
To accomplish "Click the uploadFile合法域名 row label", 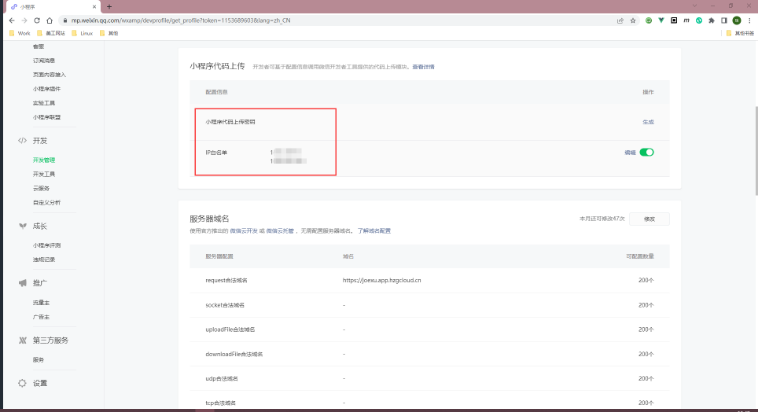I will [x=230, y=329].
